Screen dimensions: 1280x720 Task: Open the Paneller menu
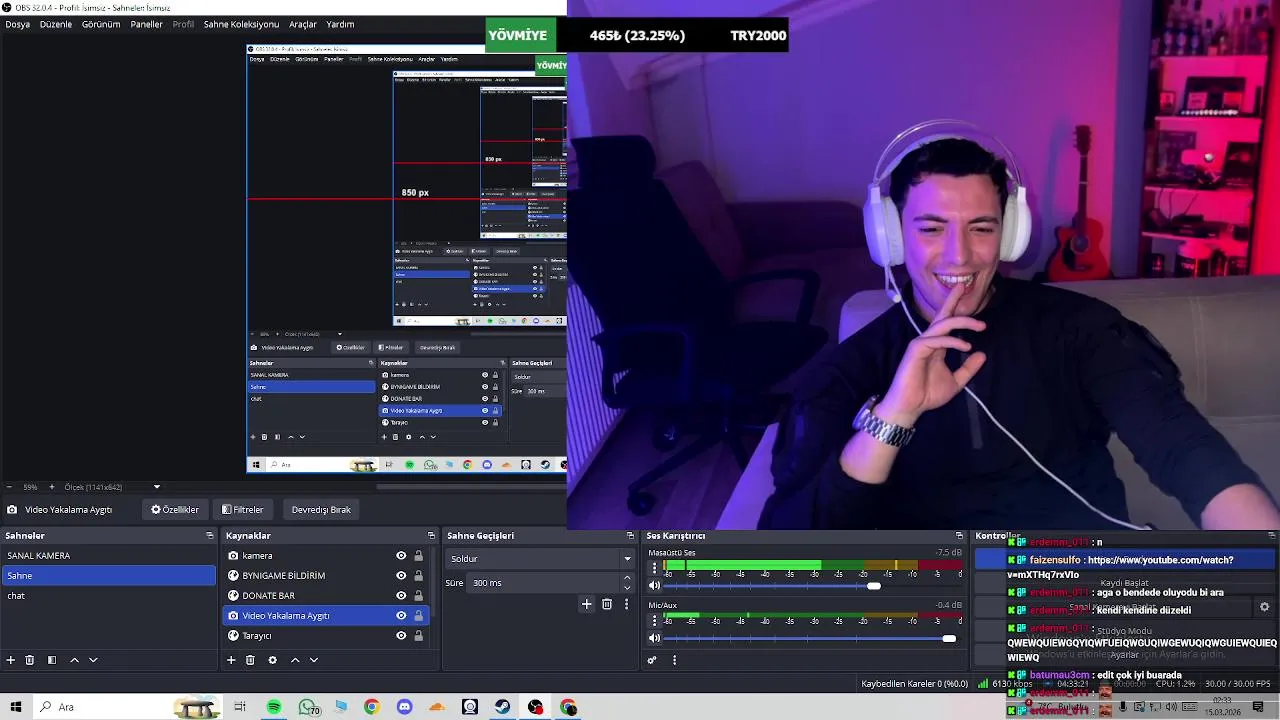(x=146, y=24)
